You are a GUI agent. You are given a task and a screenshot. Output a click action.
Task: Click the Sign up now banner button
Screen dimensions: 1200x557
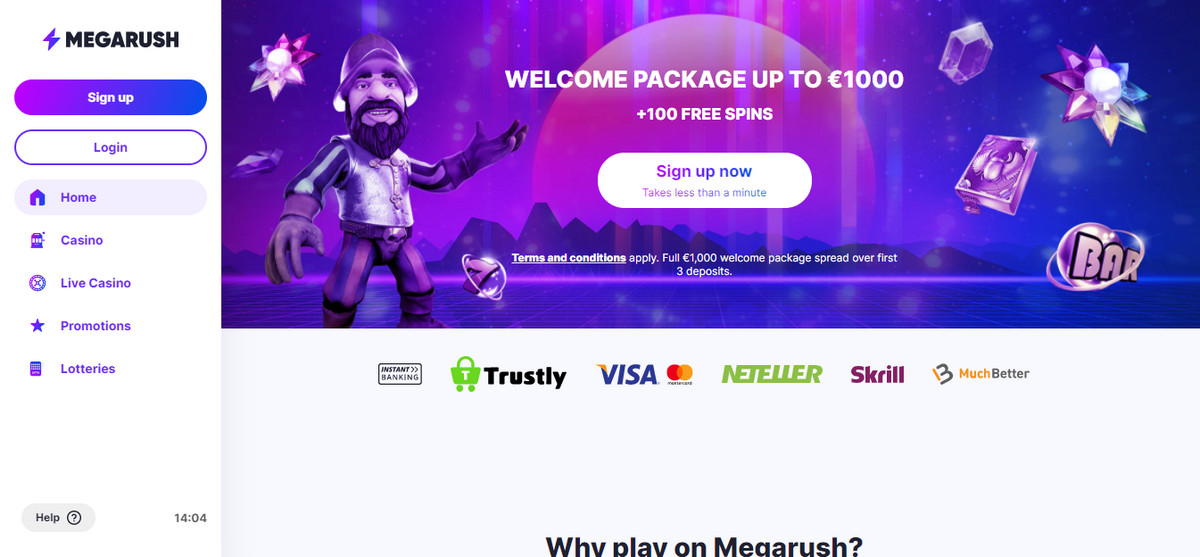704,180
